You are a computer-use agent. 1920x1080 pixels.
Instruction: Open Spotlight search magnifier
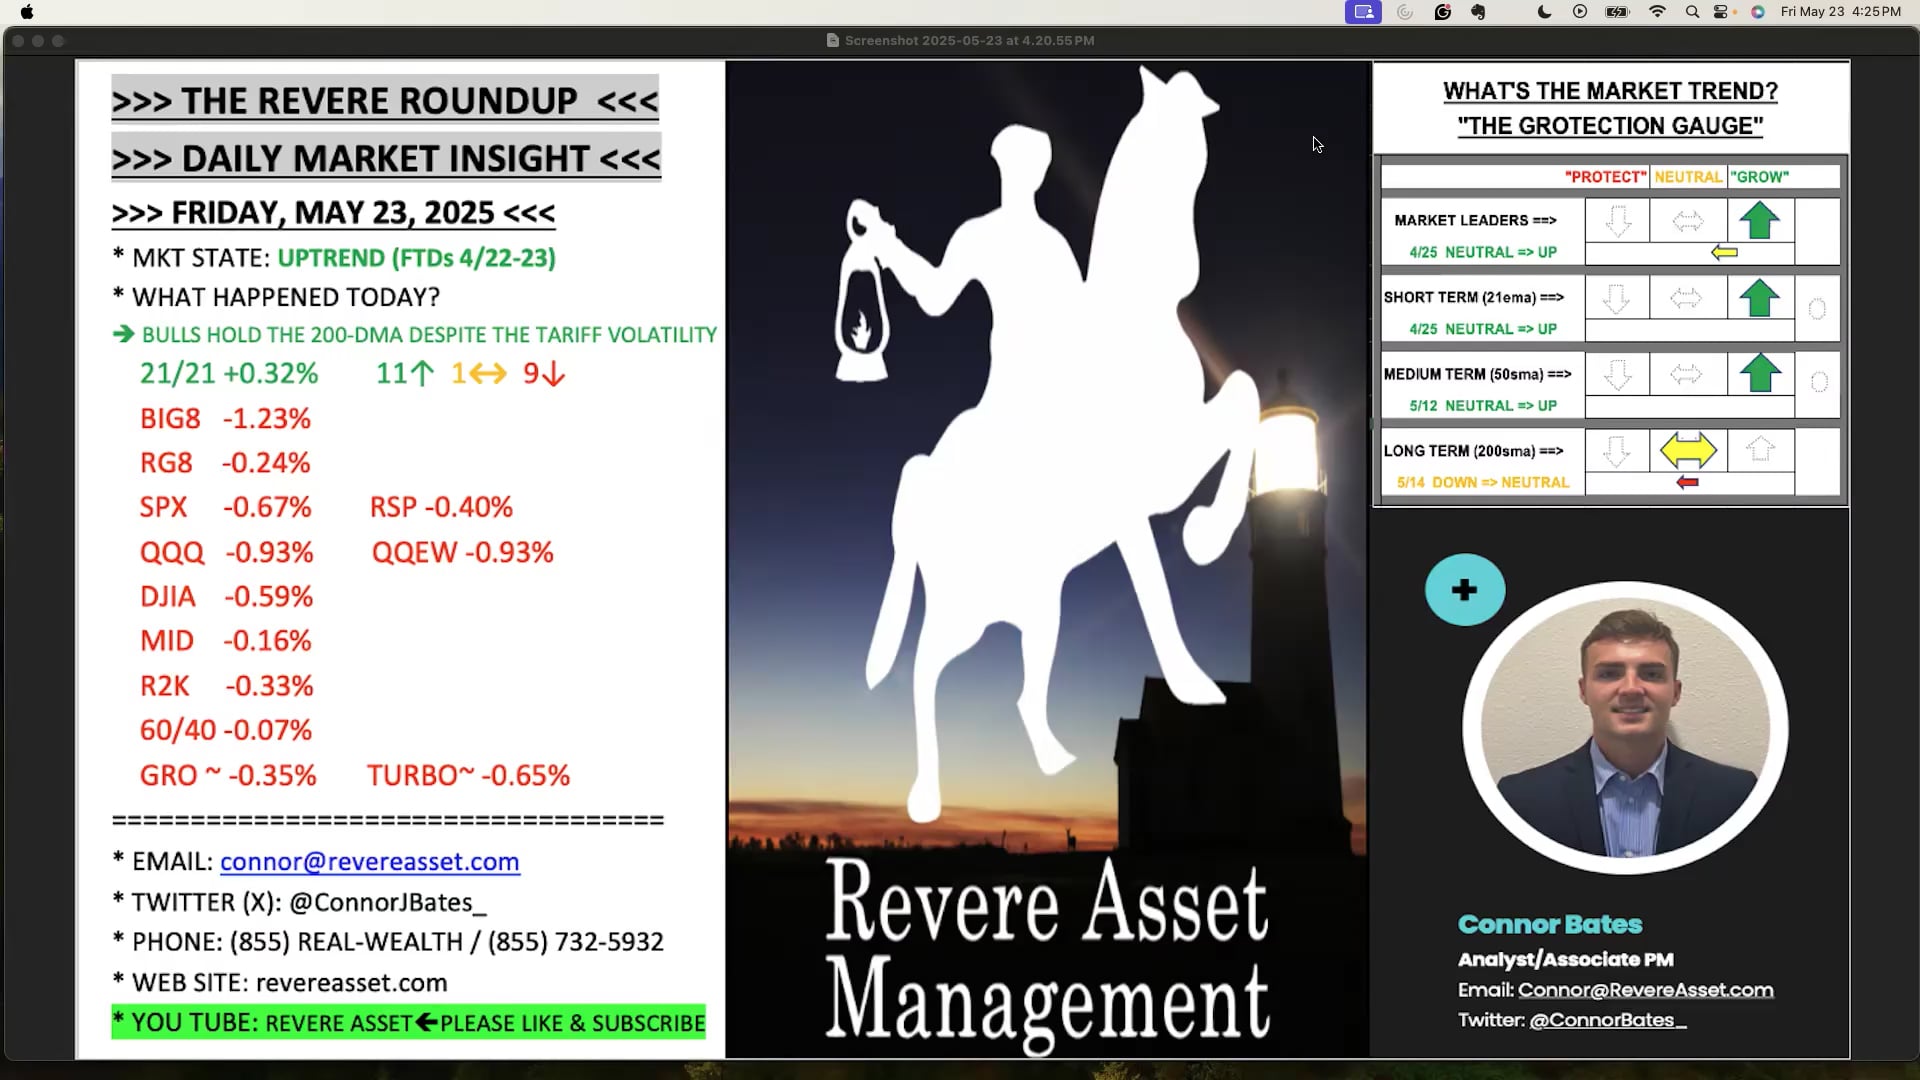pos(1692,12)
